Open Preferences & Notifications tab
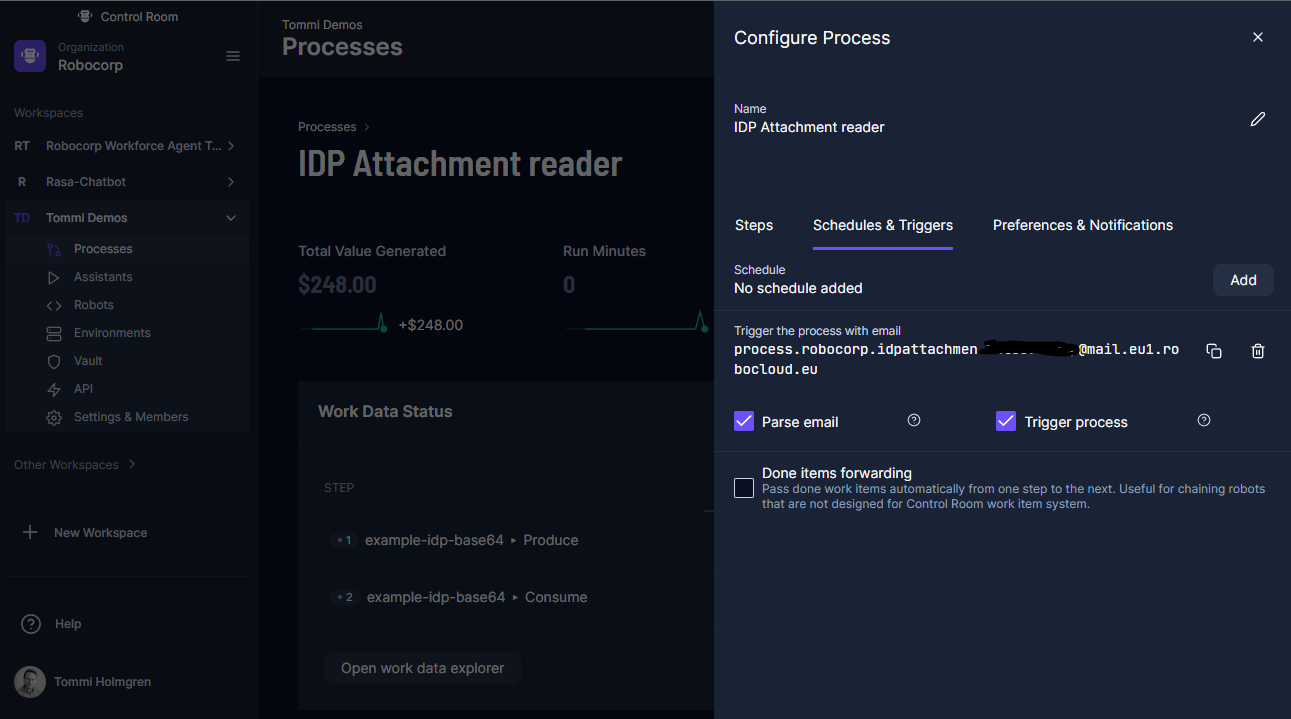The width and height of the screenshot is (1291, 719). pos(1083,225)
